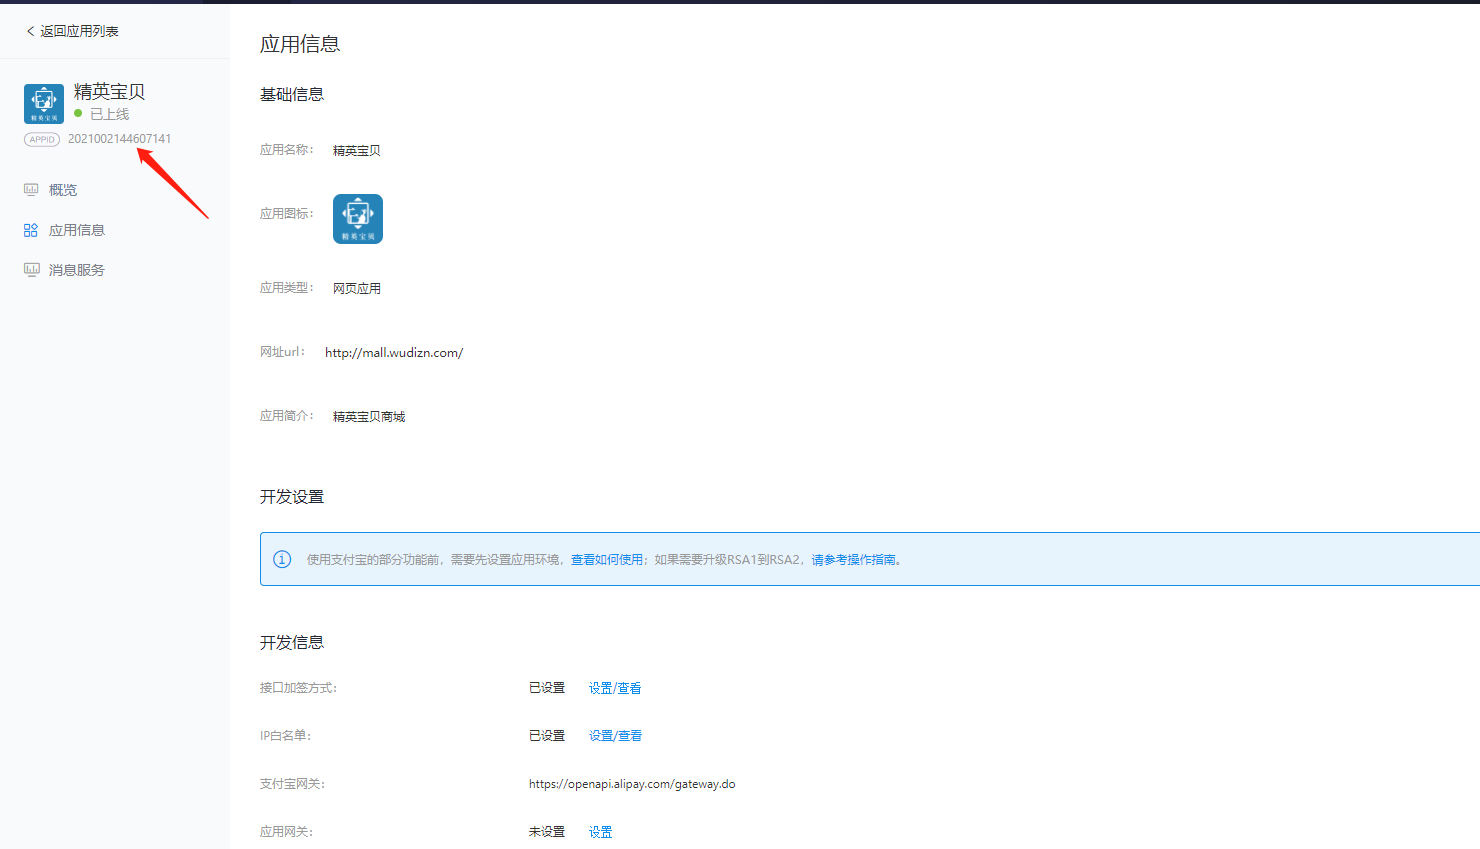Click the 消息服务 chart icon
This screenshot has height=849, width=1480.
[x=32, y=270]
